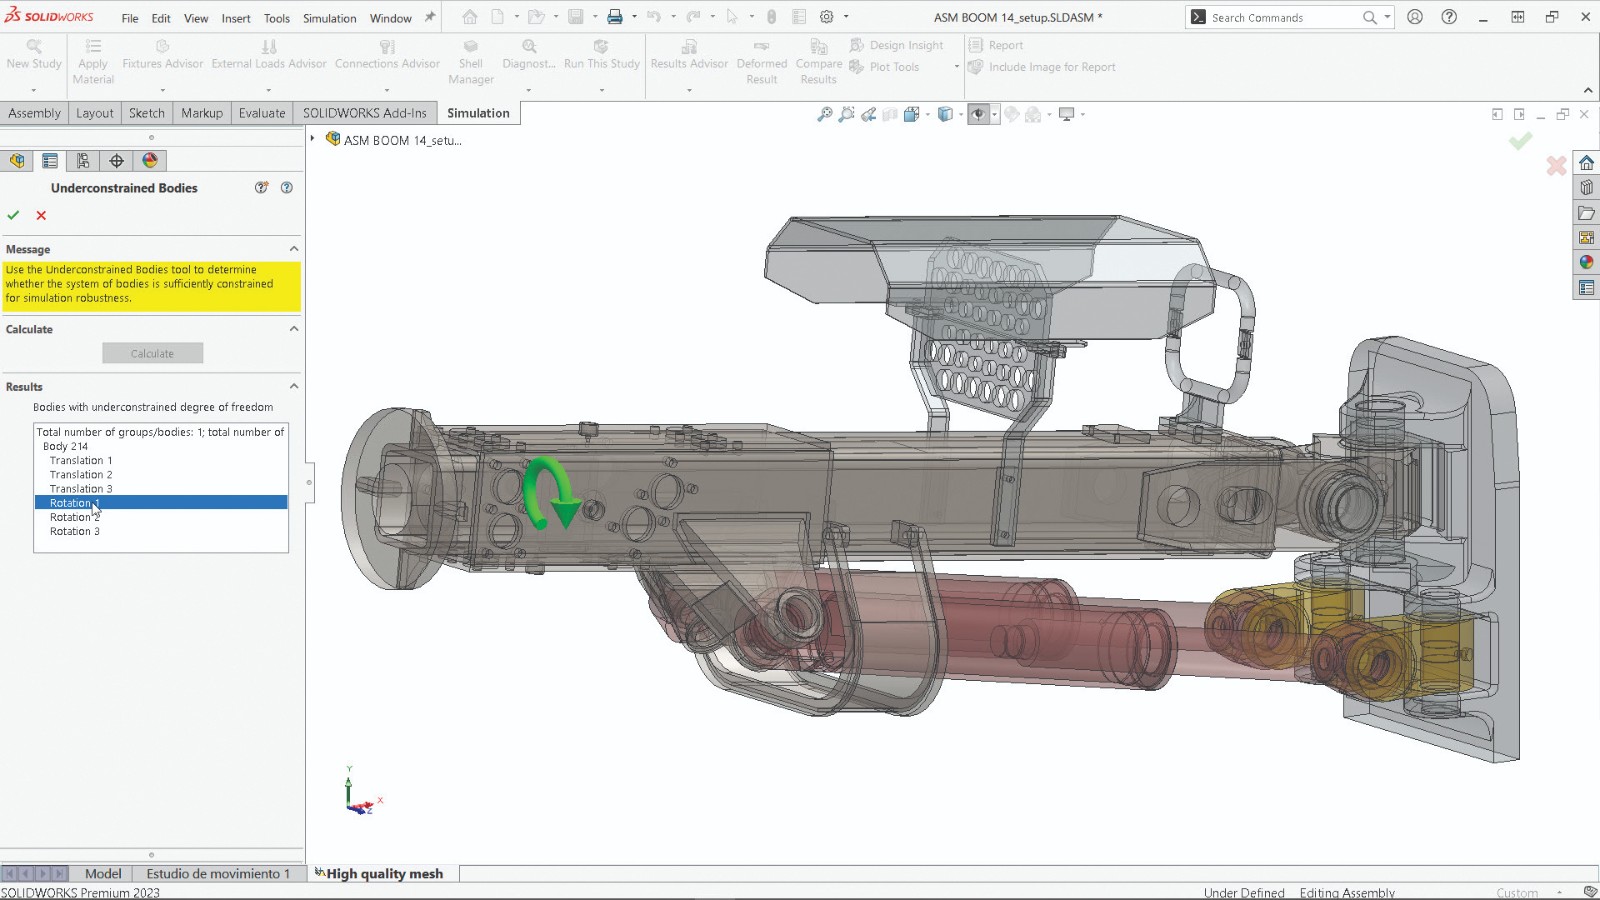The width and height of the screenshot is (1600, 900).
Task: Open the Simulation menu
Action: point(329,18)
